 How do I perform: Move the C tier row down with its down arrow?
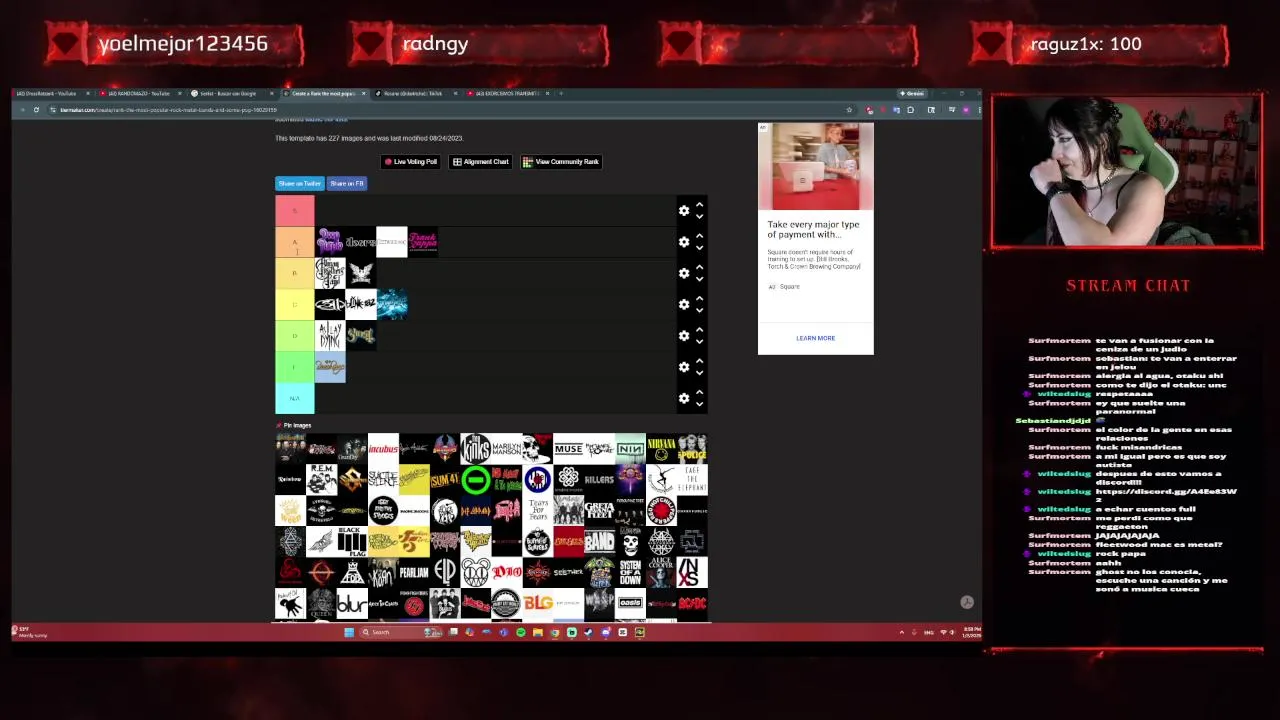[700, 309]
